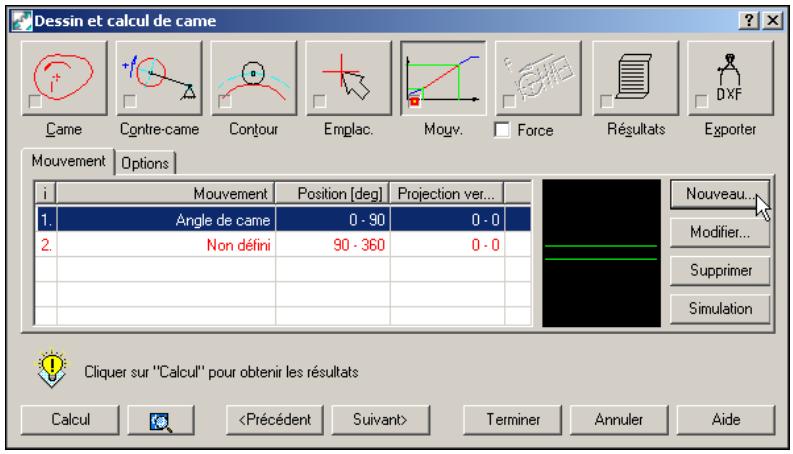Switch to the Mouvement tab

tap(68, 161)
